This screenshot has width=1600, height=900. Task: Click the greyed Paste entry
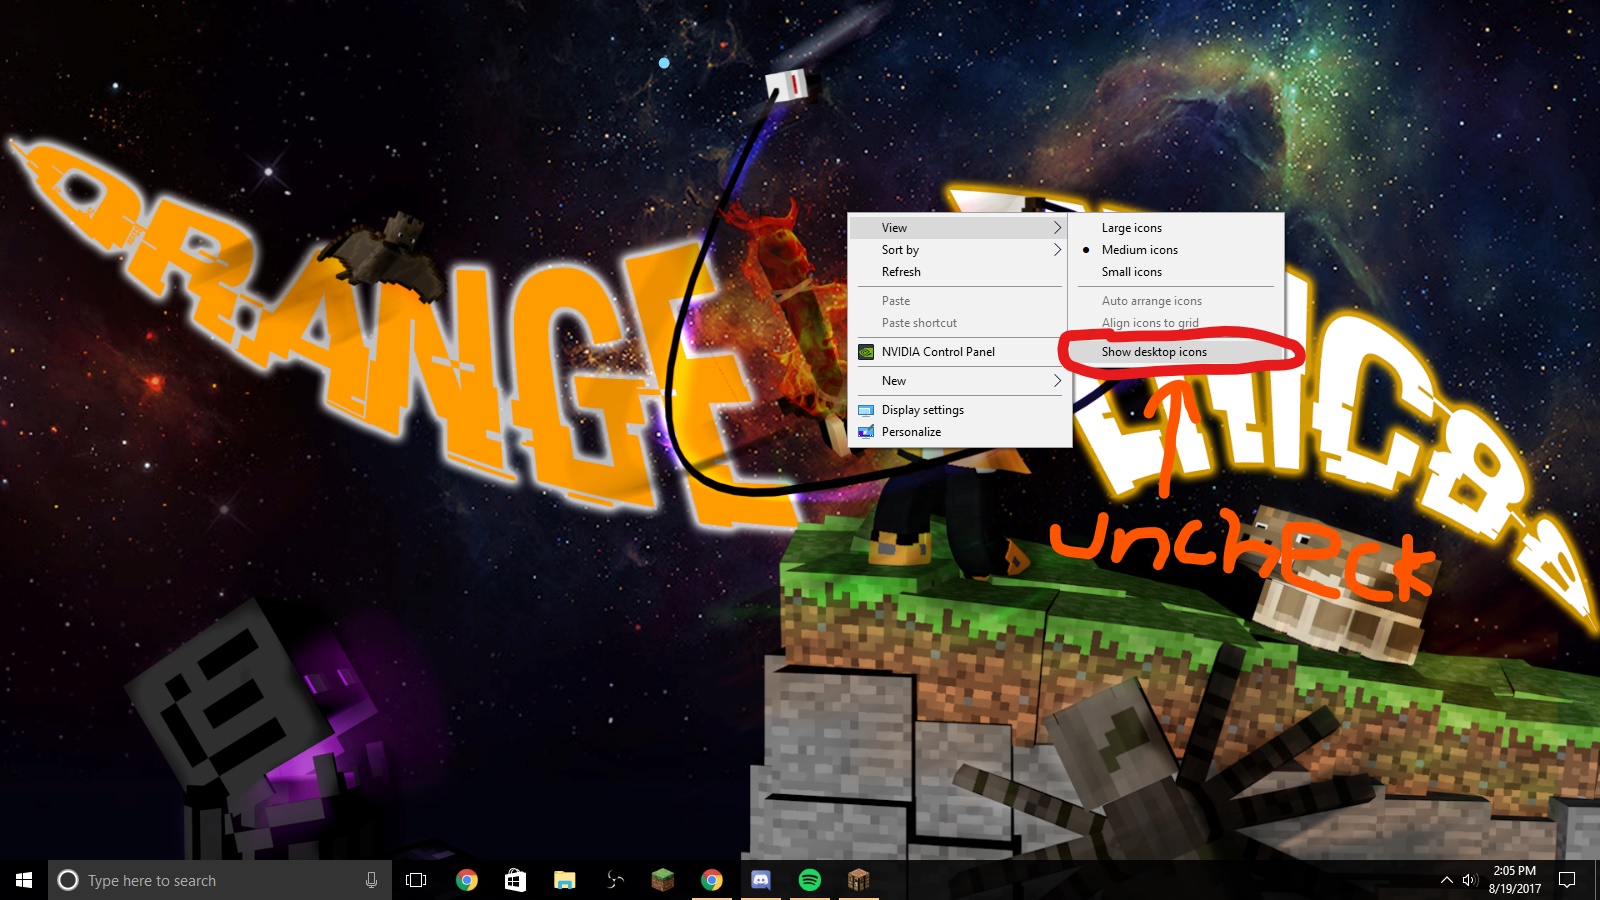958,301
